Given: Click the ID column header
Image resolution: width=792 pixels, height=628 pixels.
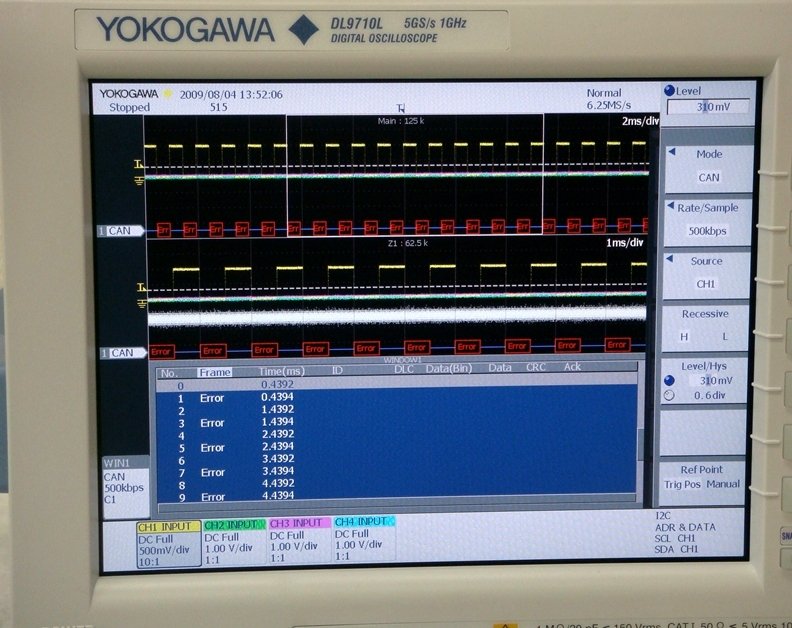Looking at the screenshot, I should click(337, 370).
